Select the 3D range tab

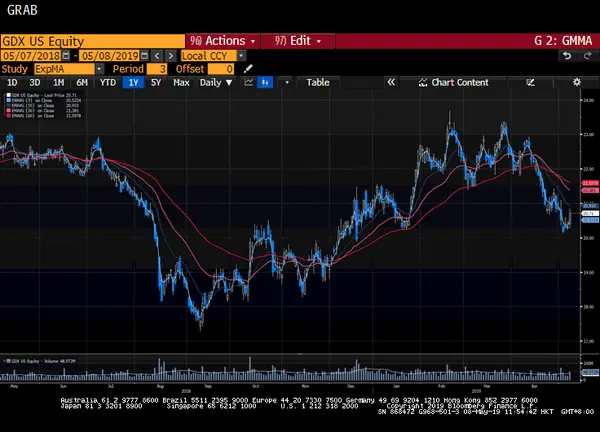(x=35, y=82)
